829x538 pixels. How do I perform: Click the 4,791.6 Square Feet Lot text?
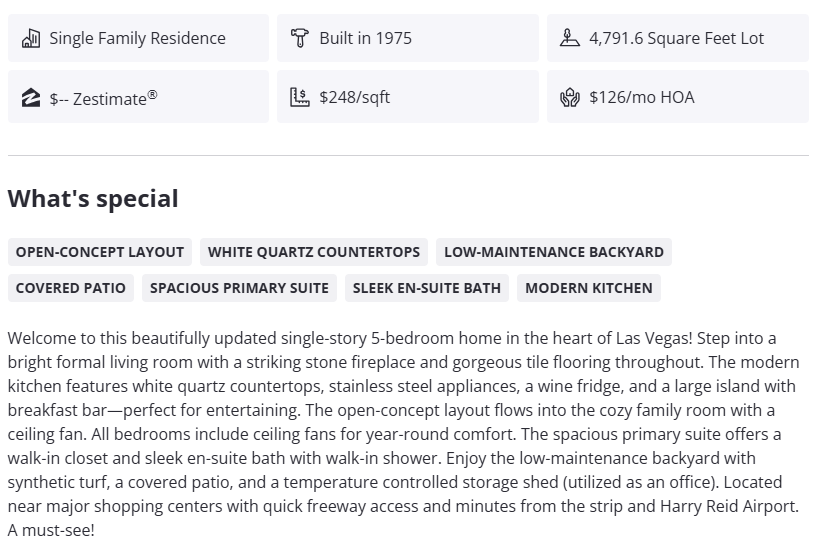pyautogui.click(x=676, y=38)
